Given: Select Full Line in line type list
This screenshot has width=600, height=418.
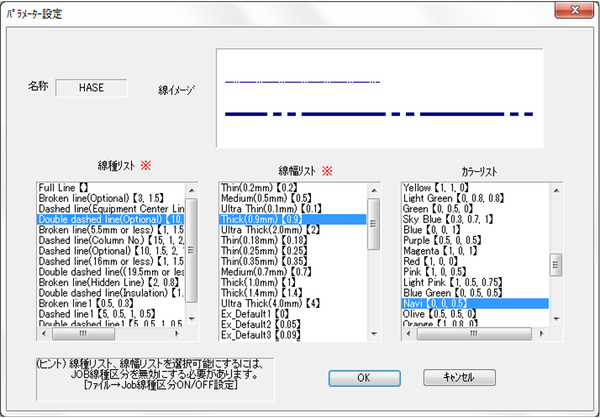Looking at the screenshot, I should click(64, 187).
